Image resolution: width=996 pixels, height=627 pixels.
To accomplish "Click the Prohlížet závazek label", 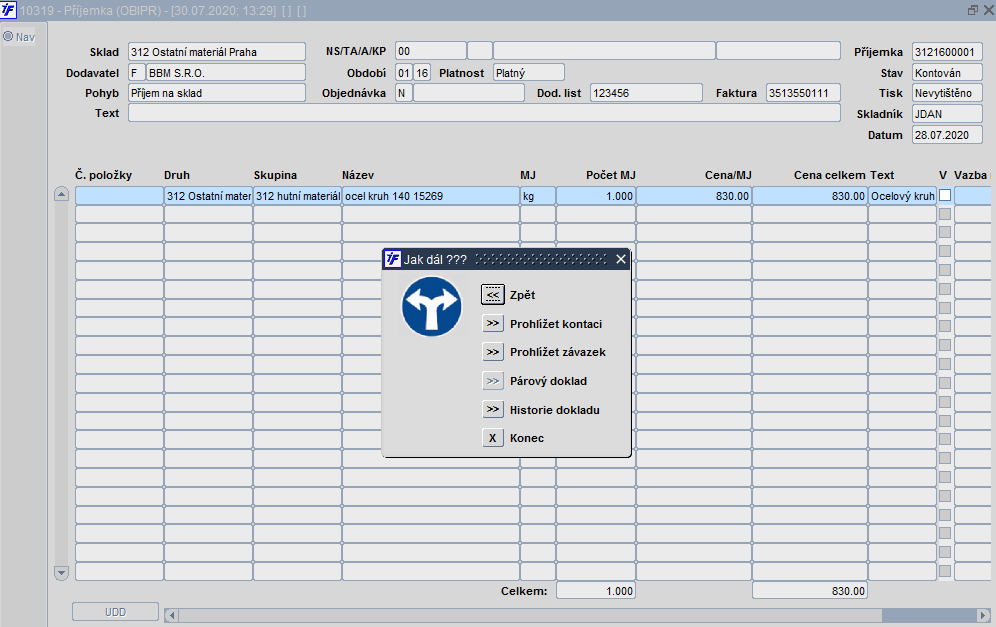I will click(x=558, y=352).
